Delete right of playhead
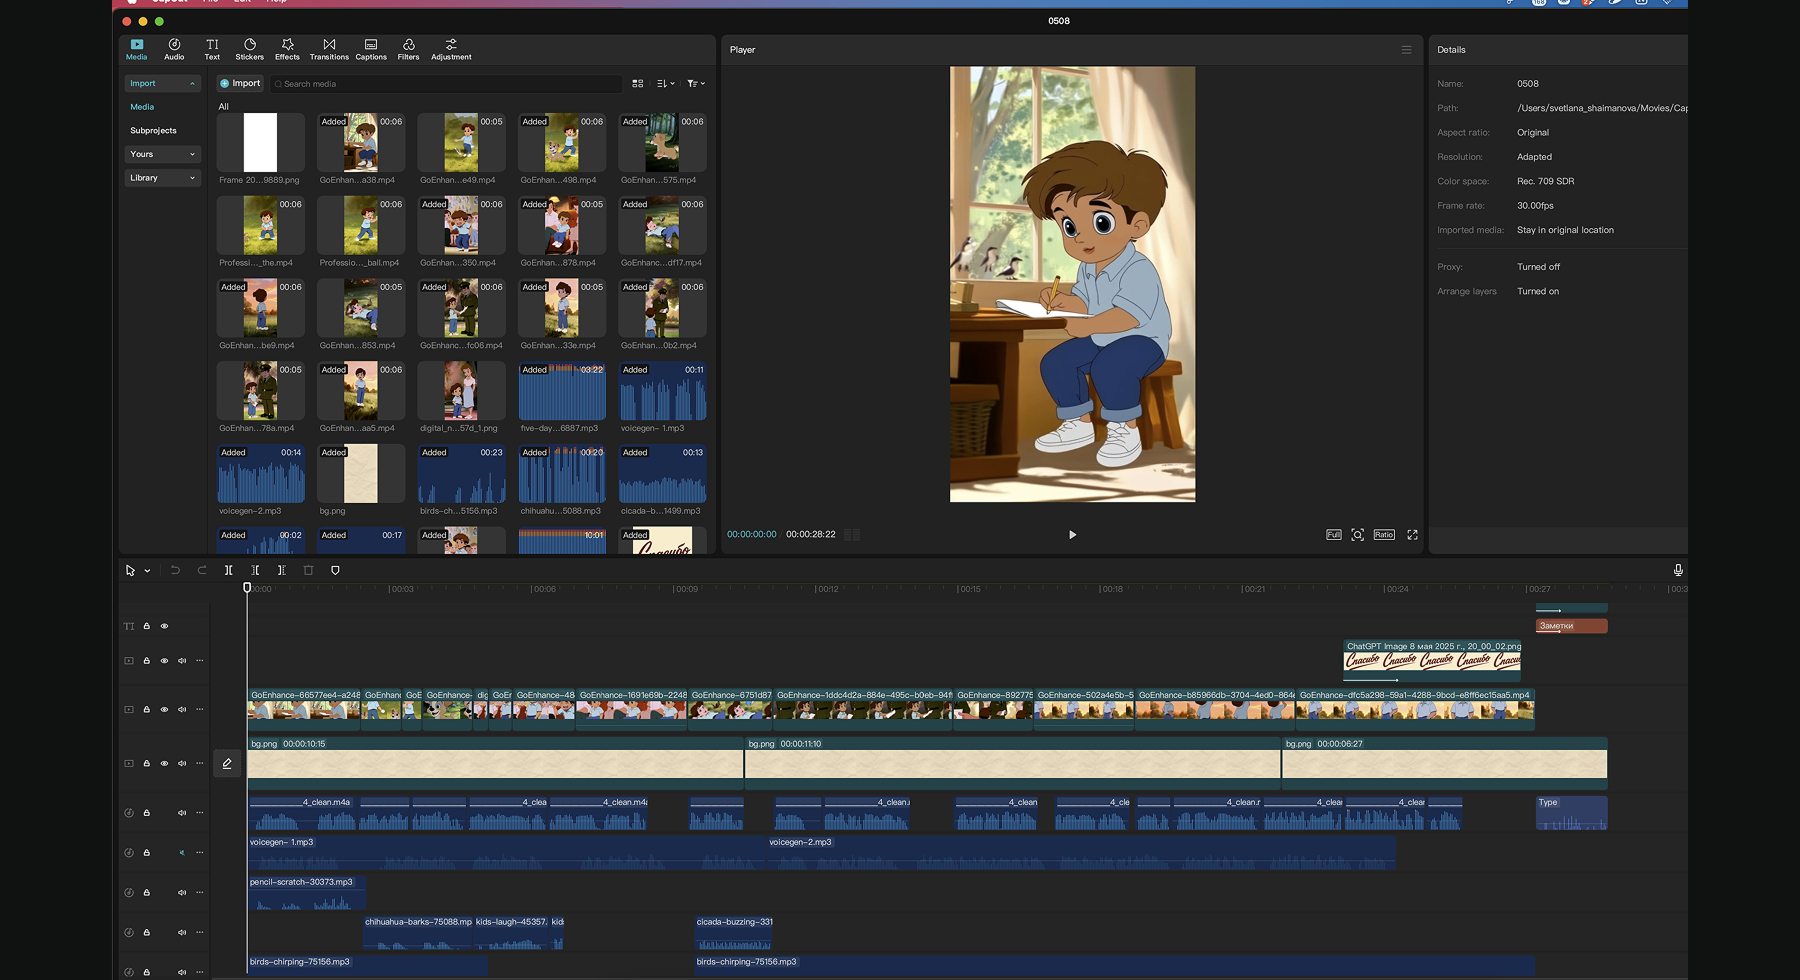This screenshot has width=1800, height=980. (281, 570)
